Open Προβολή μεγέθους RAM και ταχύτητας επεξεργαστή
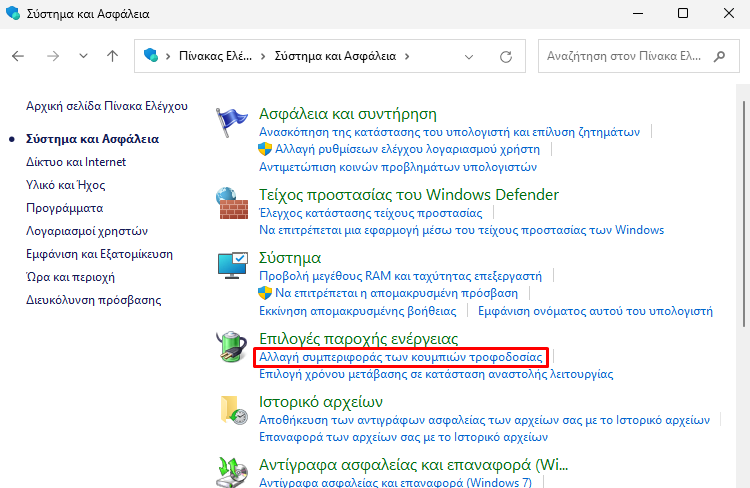The height and width of the screenshot is (488, 750). pyautogui.click(x=400, y=276)
